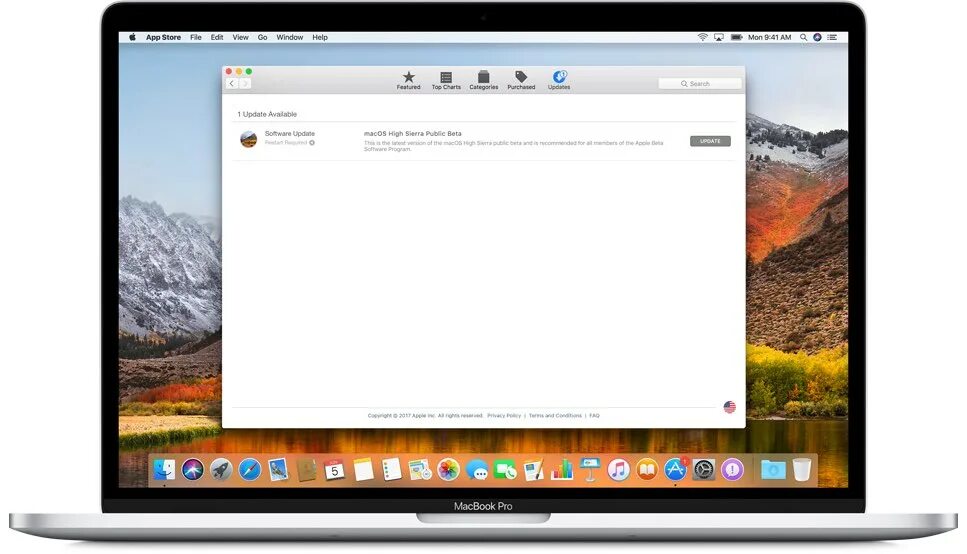
Task: Click the AirPlay display icon in menu bar
Action: tap(719, 37)
